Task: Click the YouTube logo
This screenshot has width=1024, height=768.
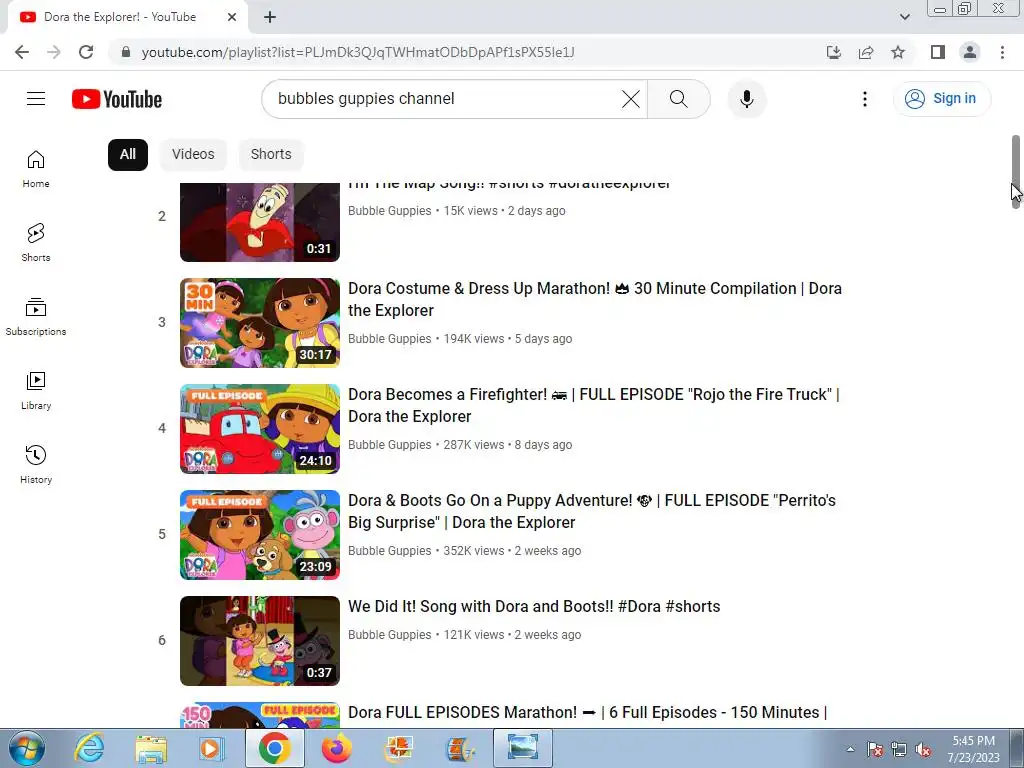Action: pos(117,99)
